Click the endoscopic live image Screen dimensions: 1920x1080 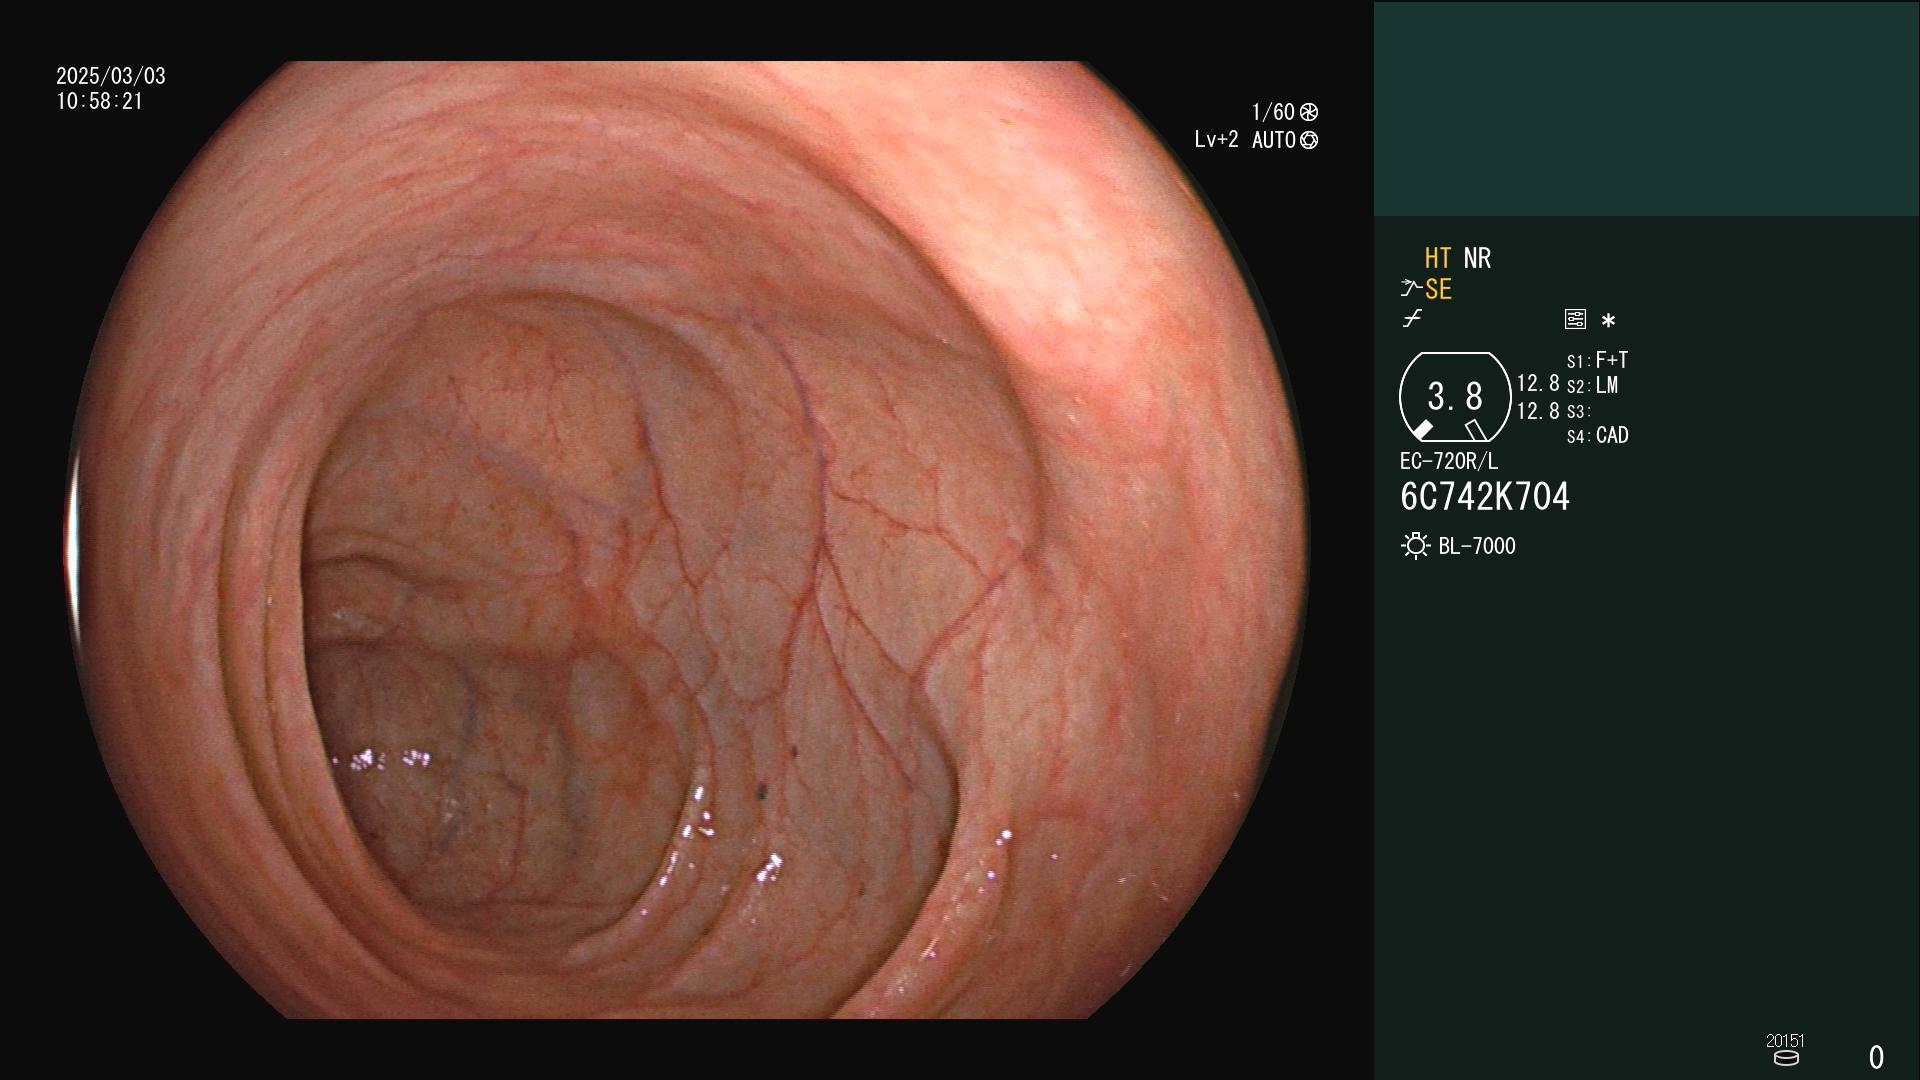(686, 540)
